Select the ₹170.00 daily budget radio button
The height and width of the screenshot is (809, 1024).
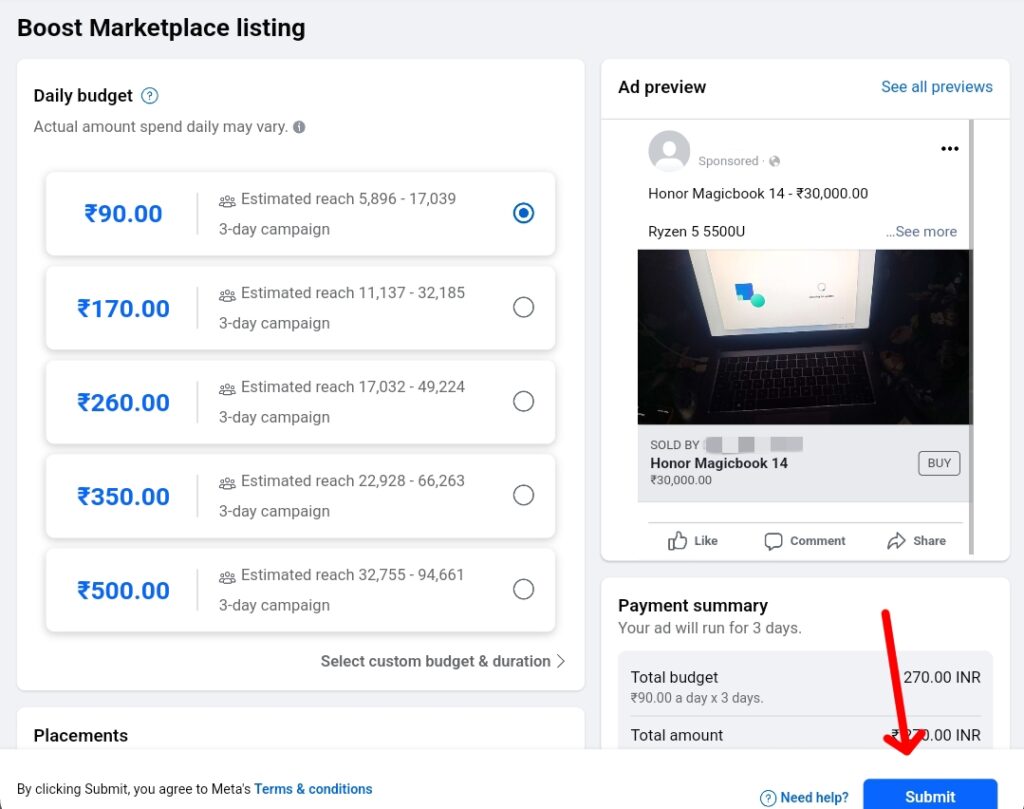[x=523, y=307]
